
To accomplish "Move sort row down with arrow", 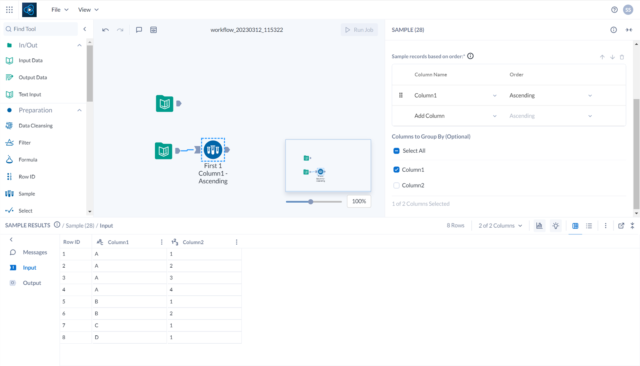I will (x=612, y=57).
